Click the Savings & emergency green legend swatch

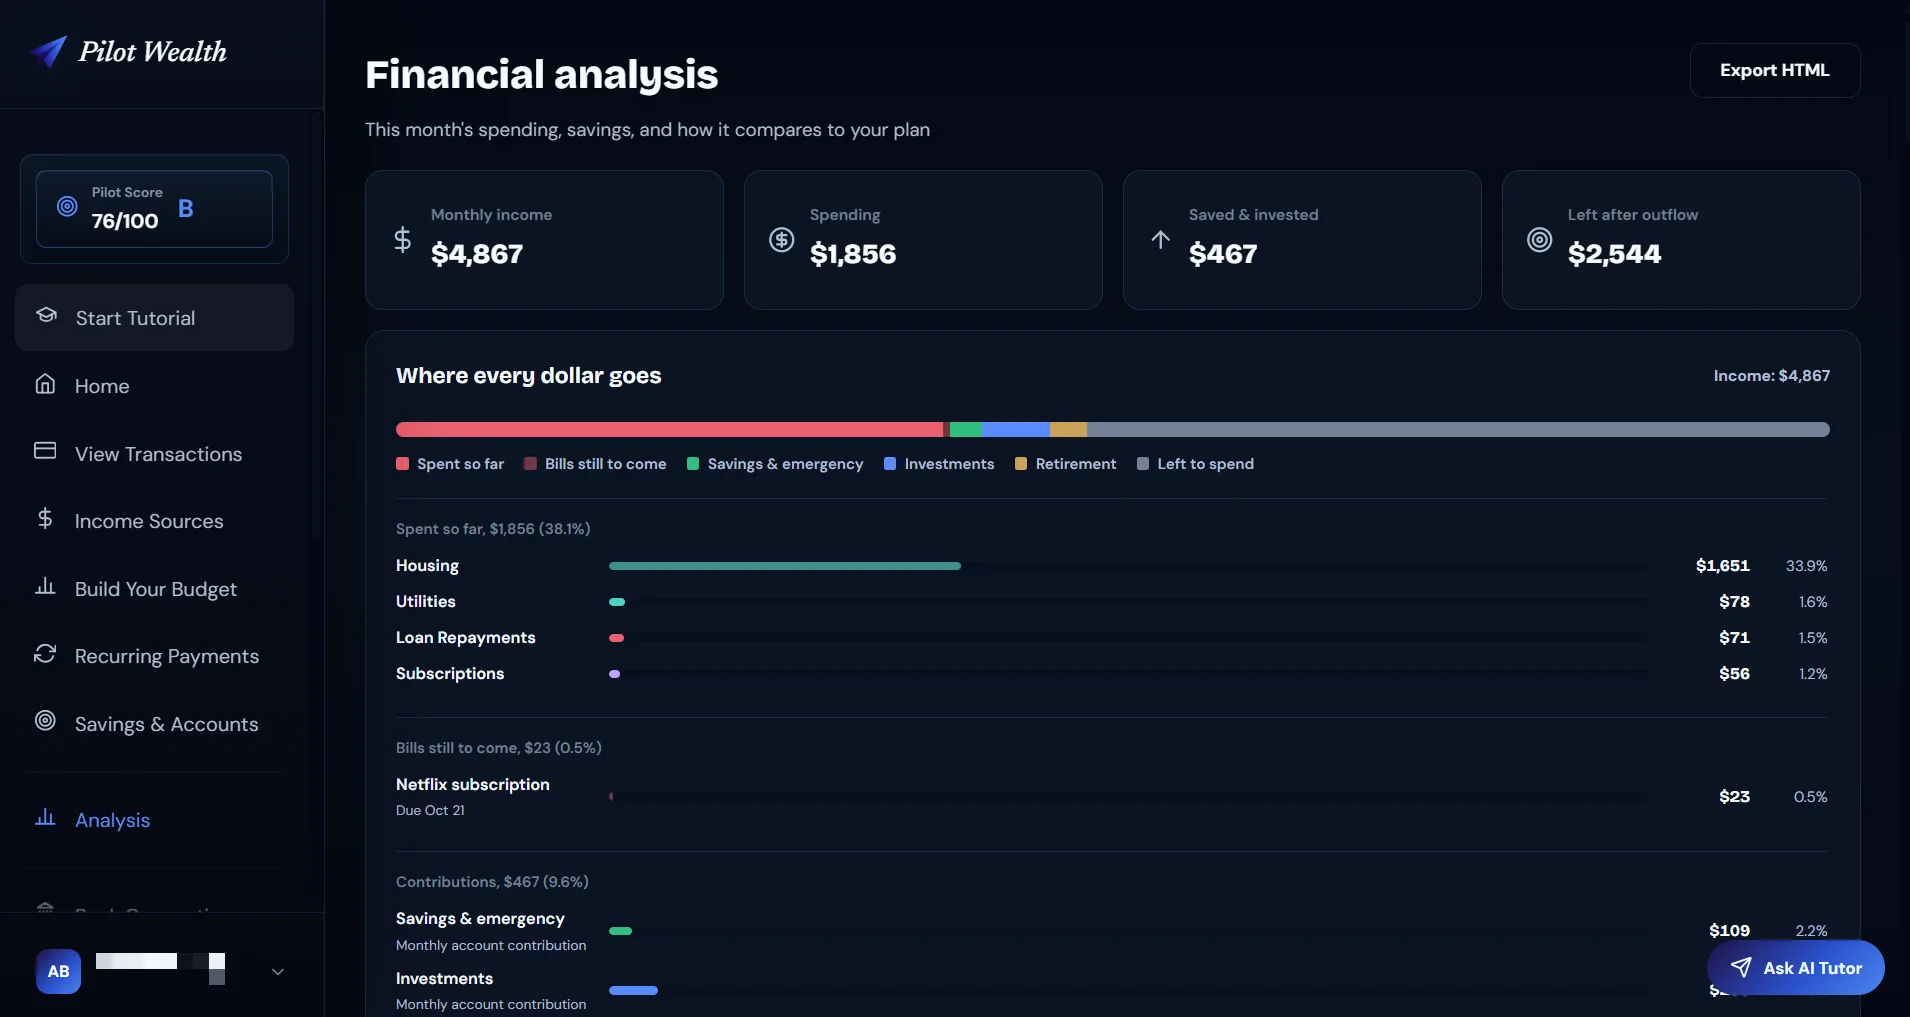(x=693, y=464)
